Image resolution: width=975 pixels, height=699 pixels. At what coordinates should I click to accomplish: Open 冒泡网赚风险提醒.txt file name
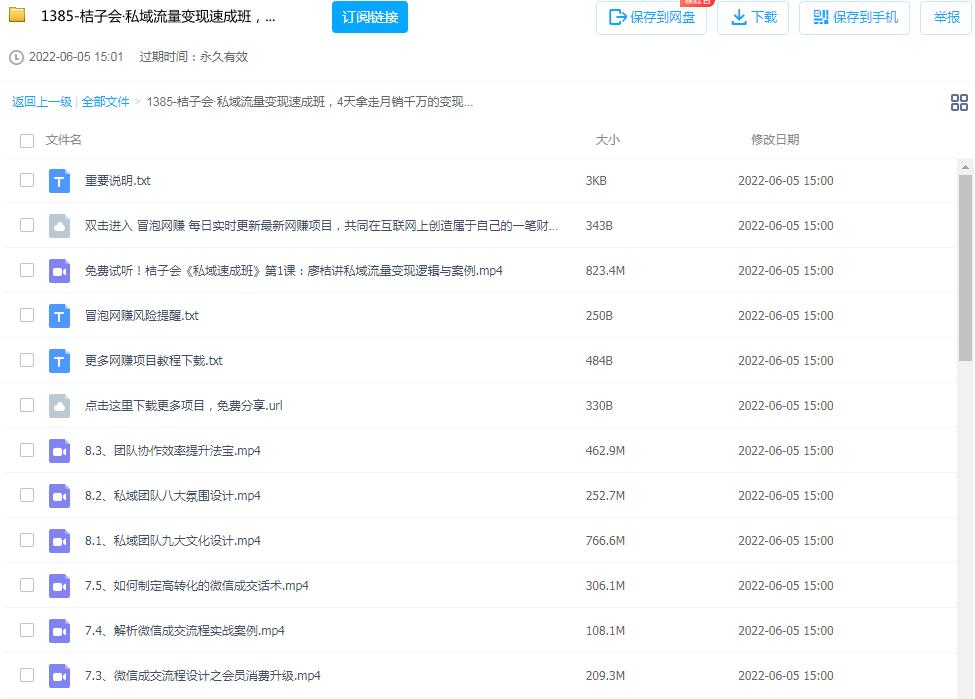point(142,316)
